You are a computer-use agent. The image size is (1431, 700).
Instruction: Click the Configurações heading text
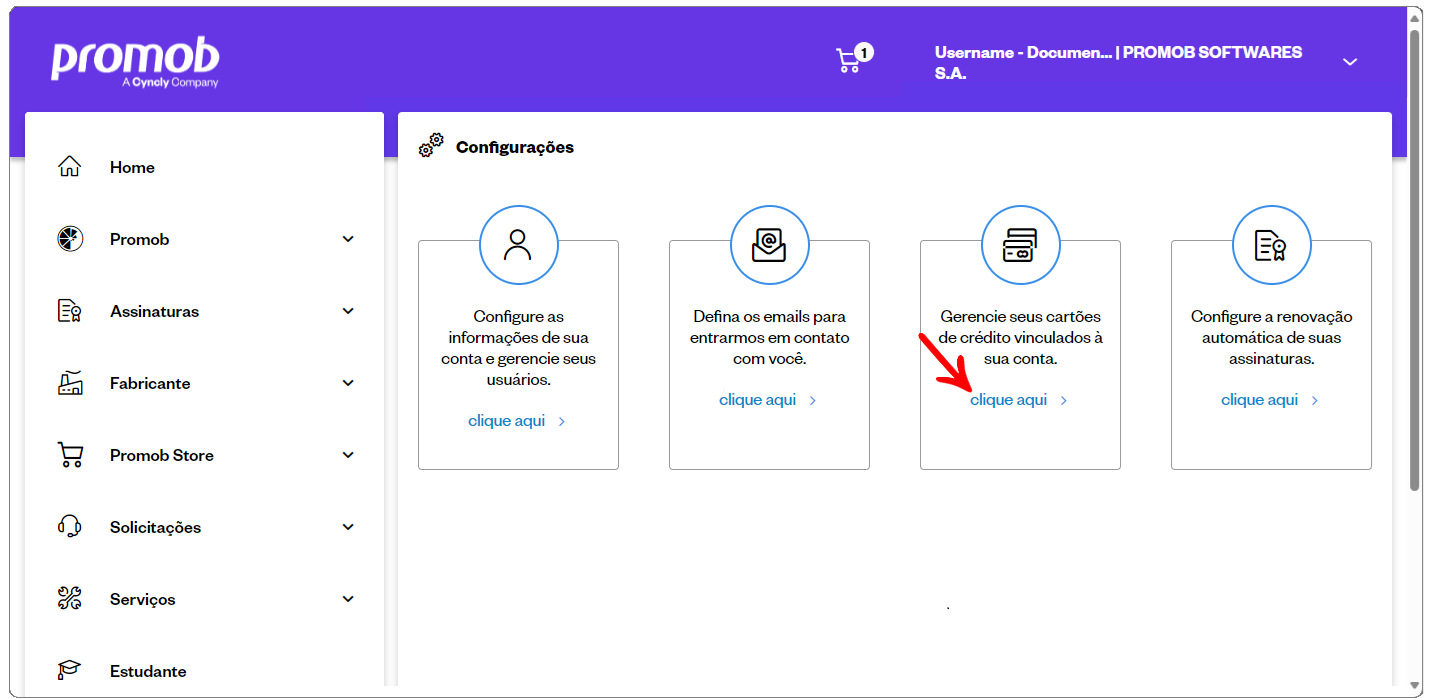(515, 147)
